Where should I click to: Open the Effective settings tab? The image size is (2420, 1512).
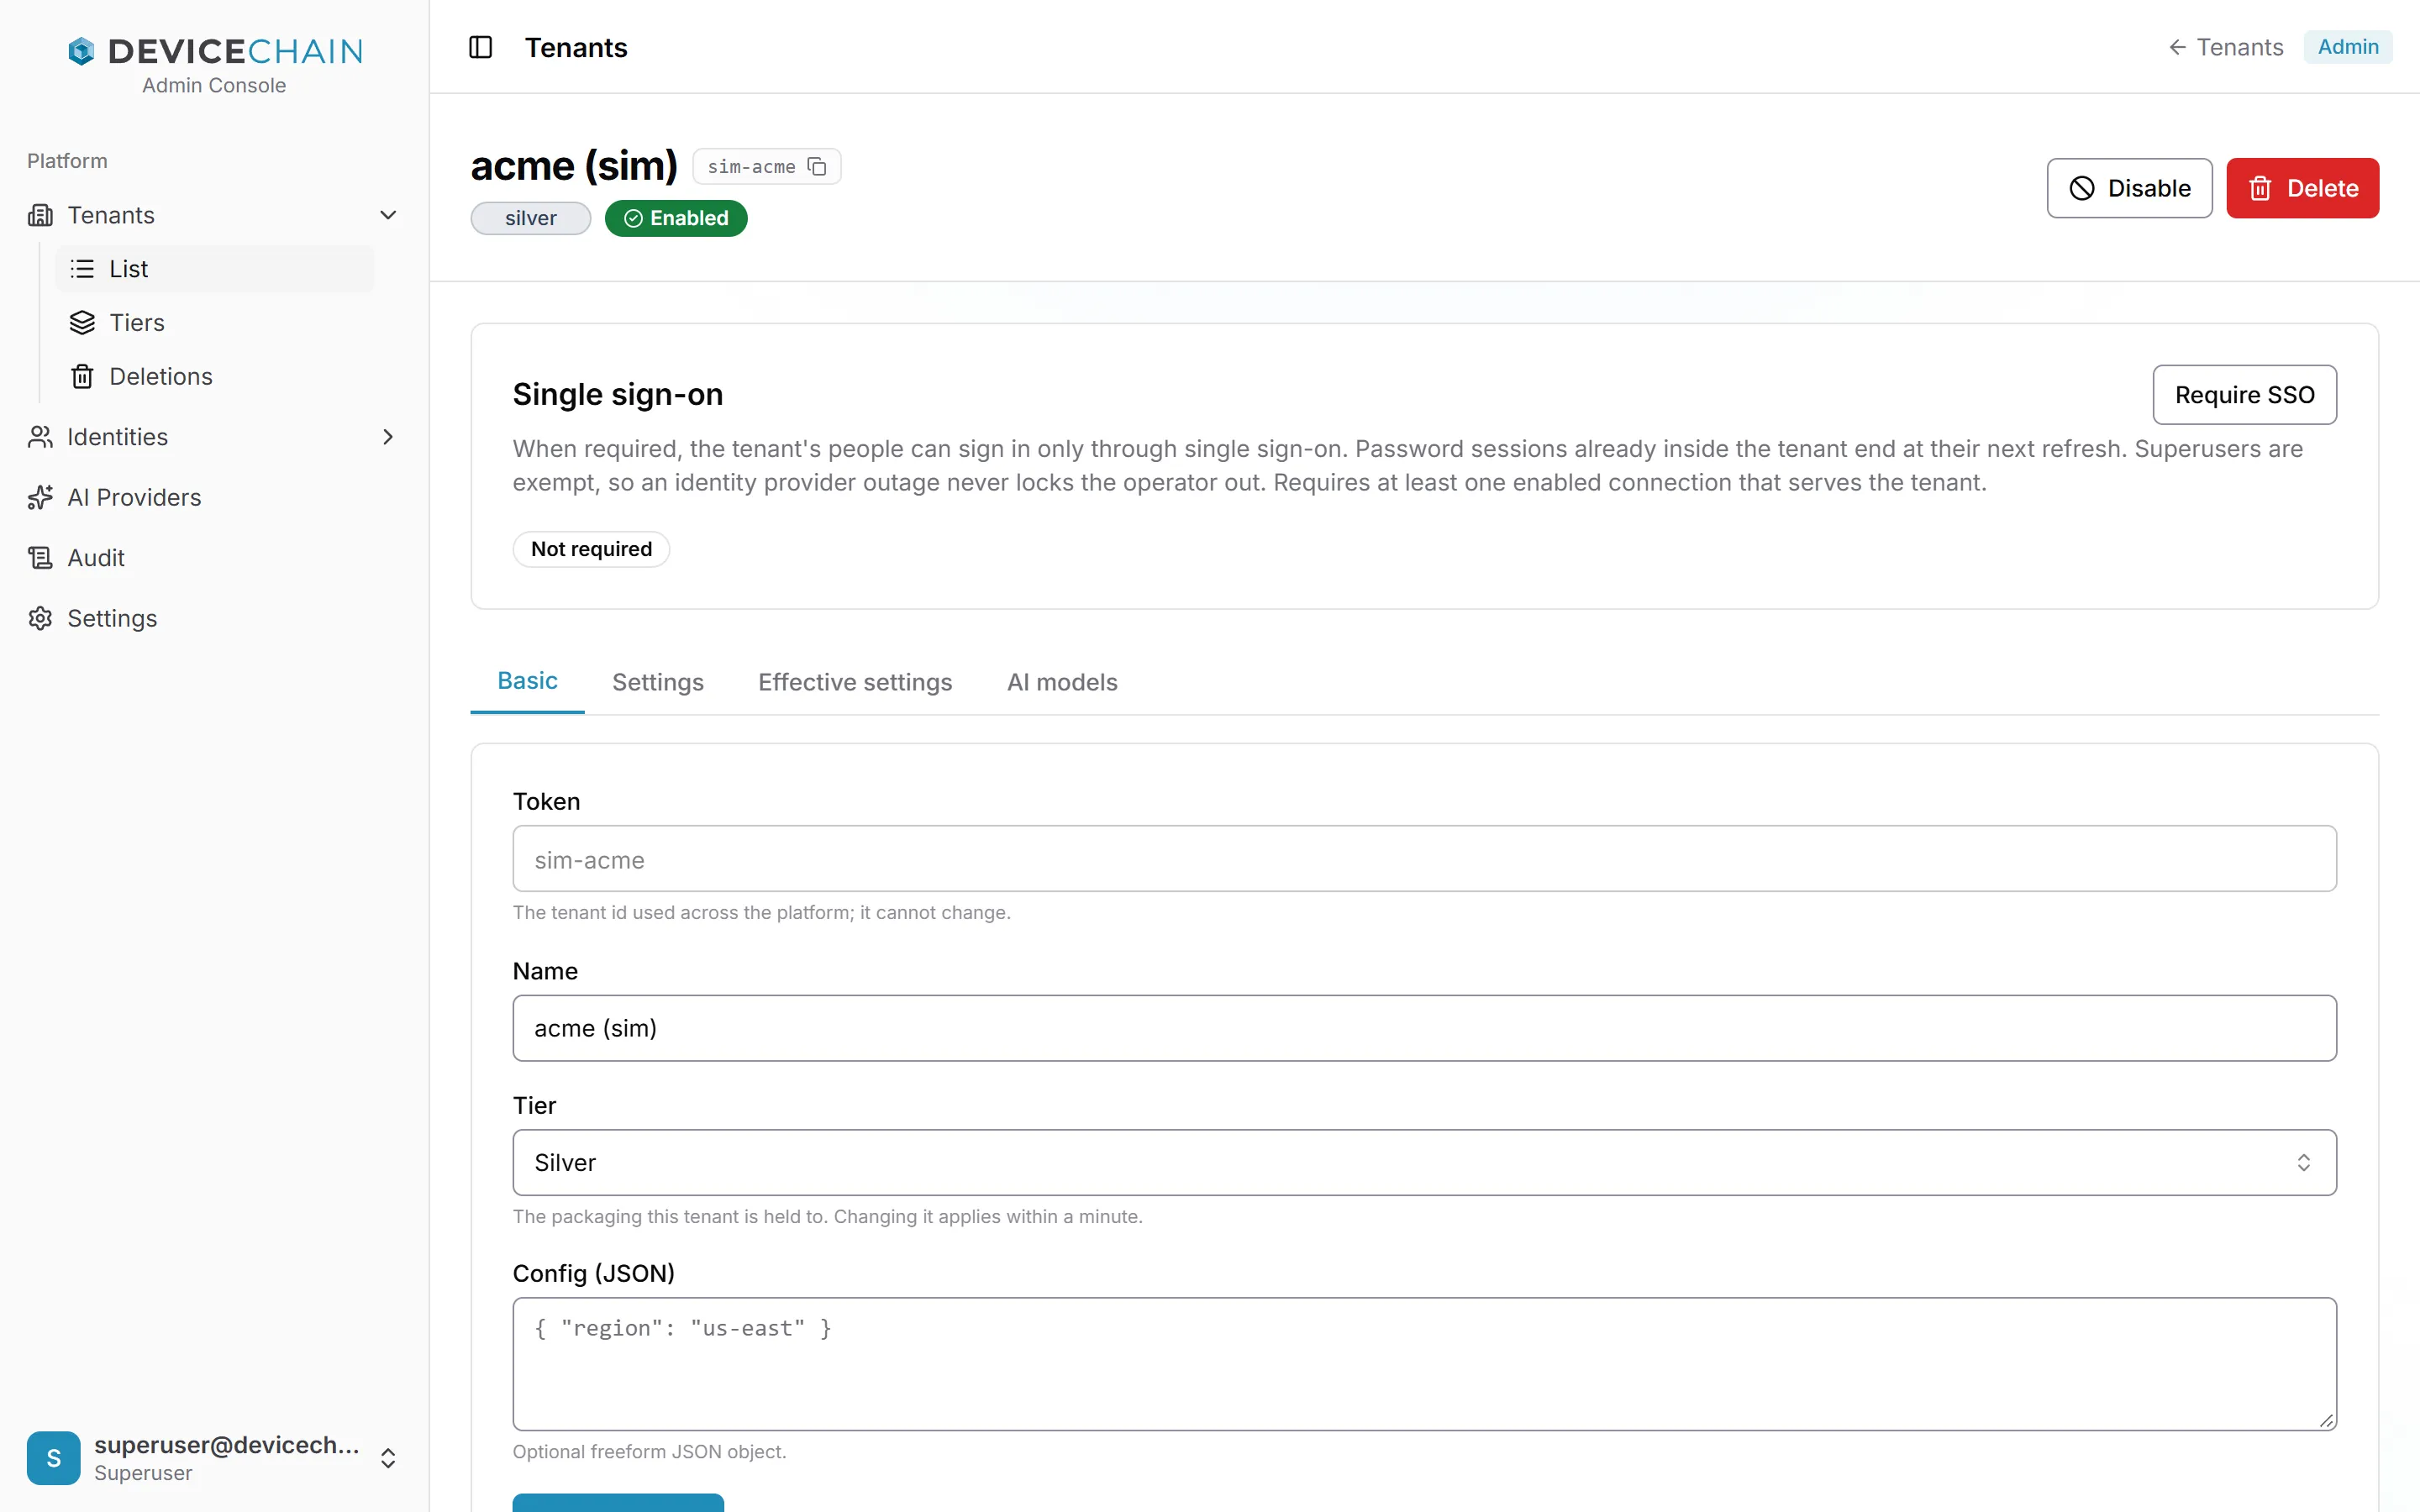pos(855,682)
